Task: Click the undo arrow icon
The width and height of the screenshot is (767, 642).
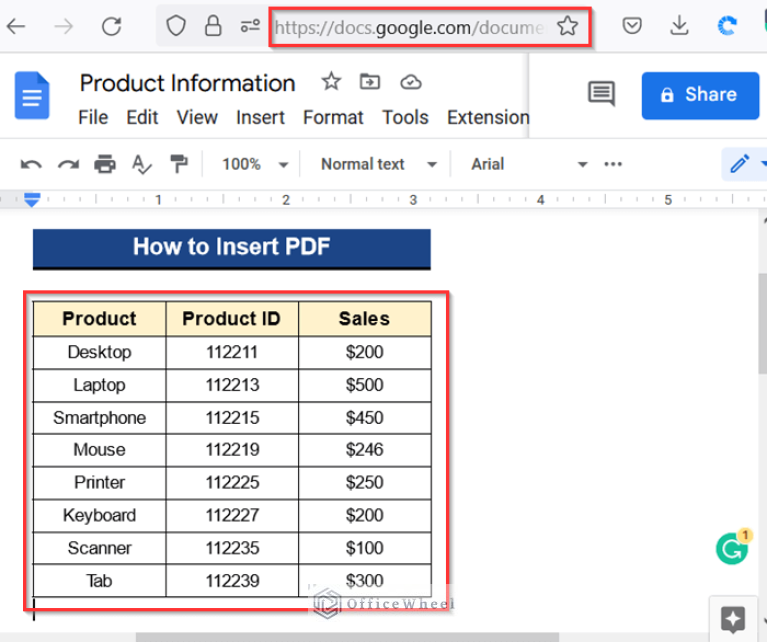Action: point(31,164)
